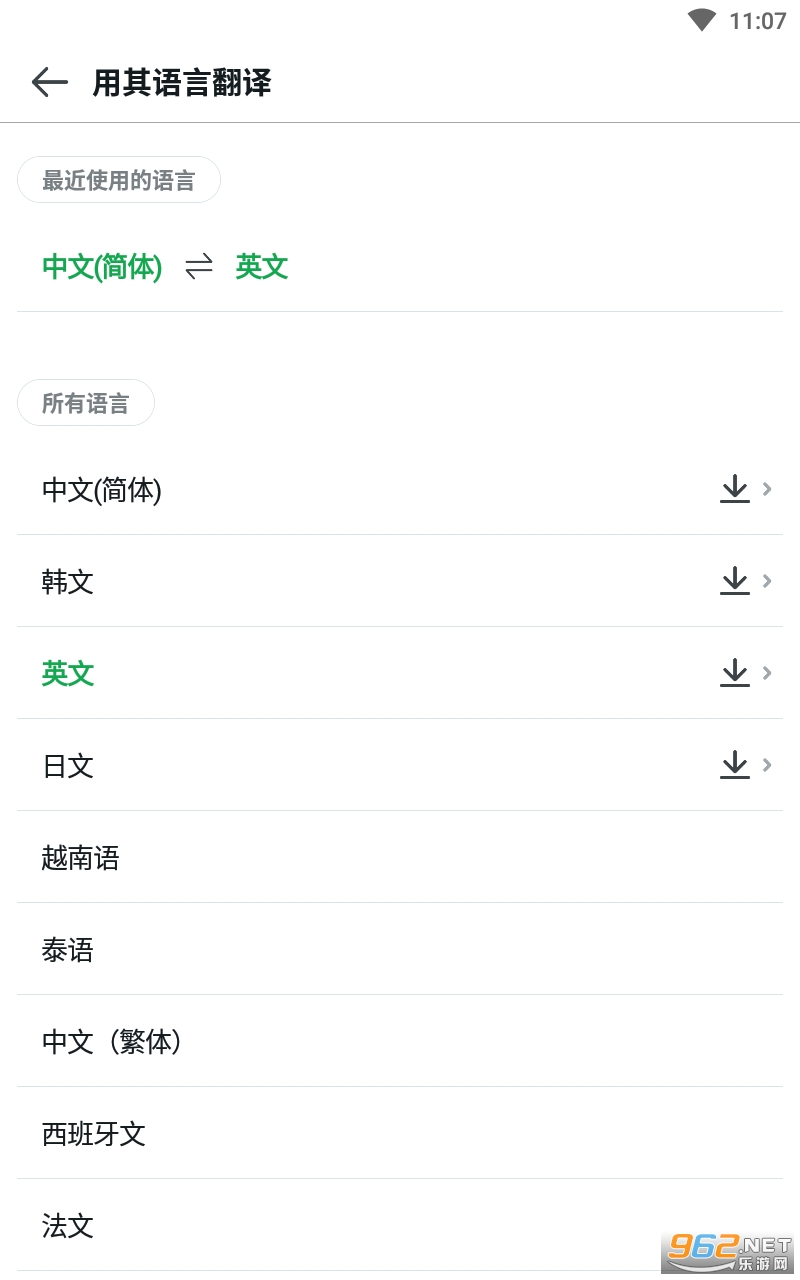Screen dimensions: 800x1280
Task: Choose 西班牙文 as the language
Action: [x=94, y=1133]
